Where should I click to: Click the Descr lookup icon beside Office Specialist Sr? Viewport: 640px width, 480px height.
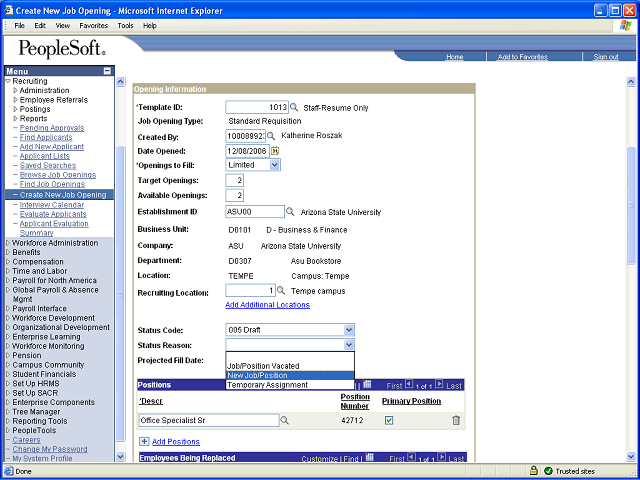click(284, 420)
